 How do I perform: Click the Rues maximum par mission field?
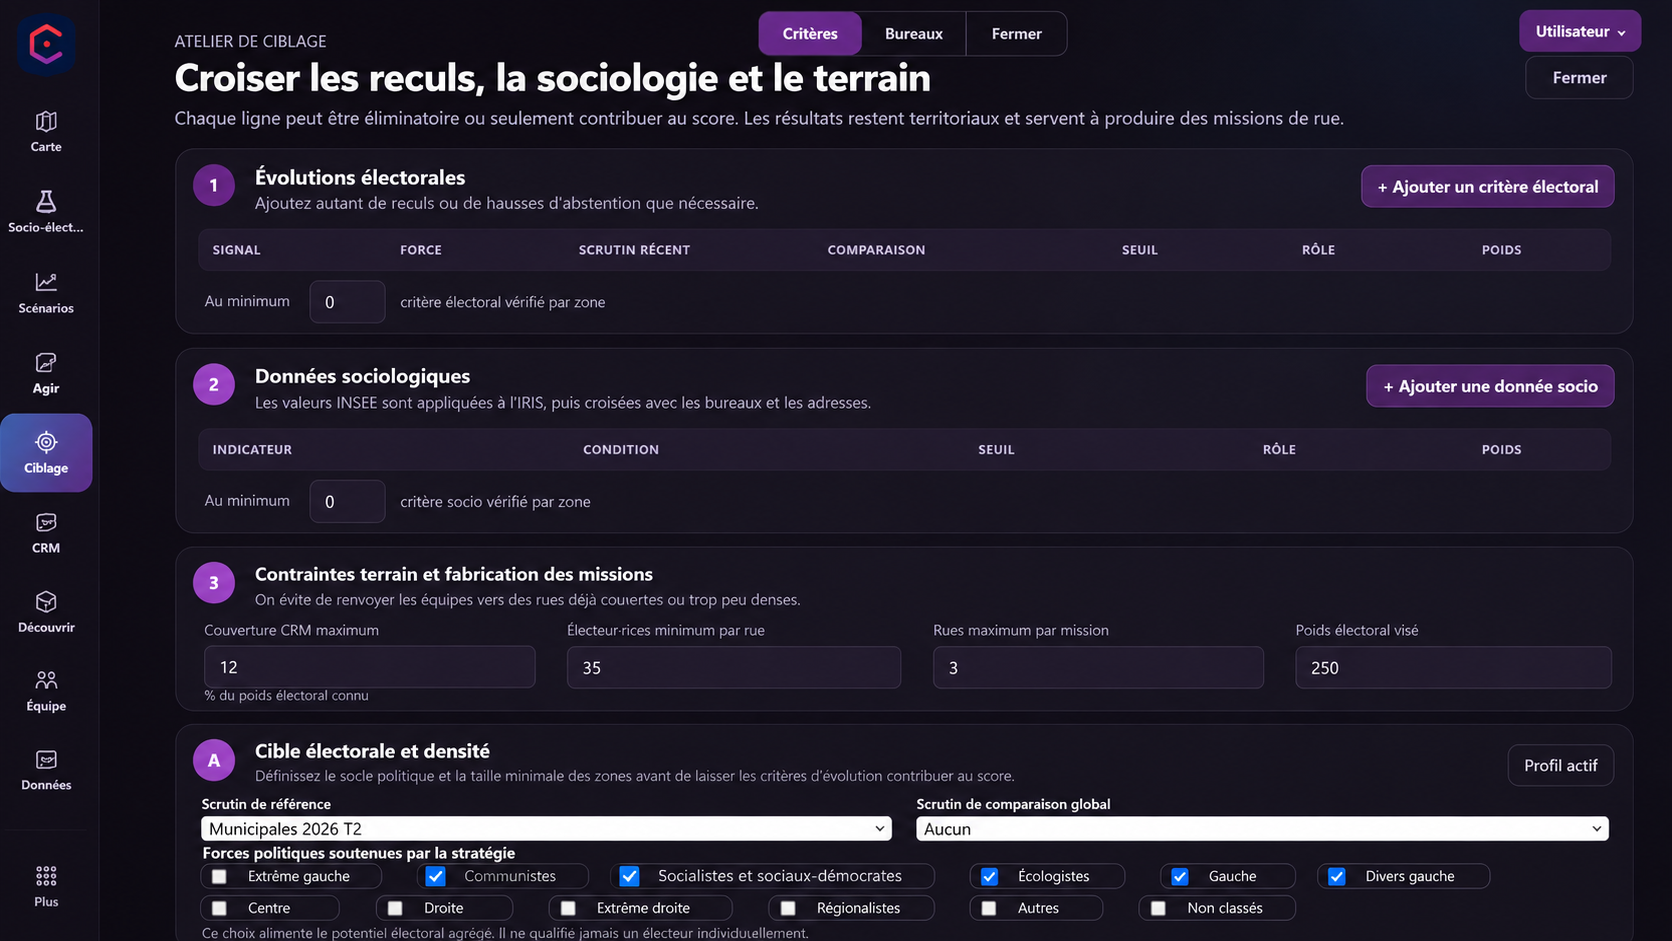click(x=1098, y=667)
